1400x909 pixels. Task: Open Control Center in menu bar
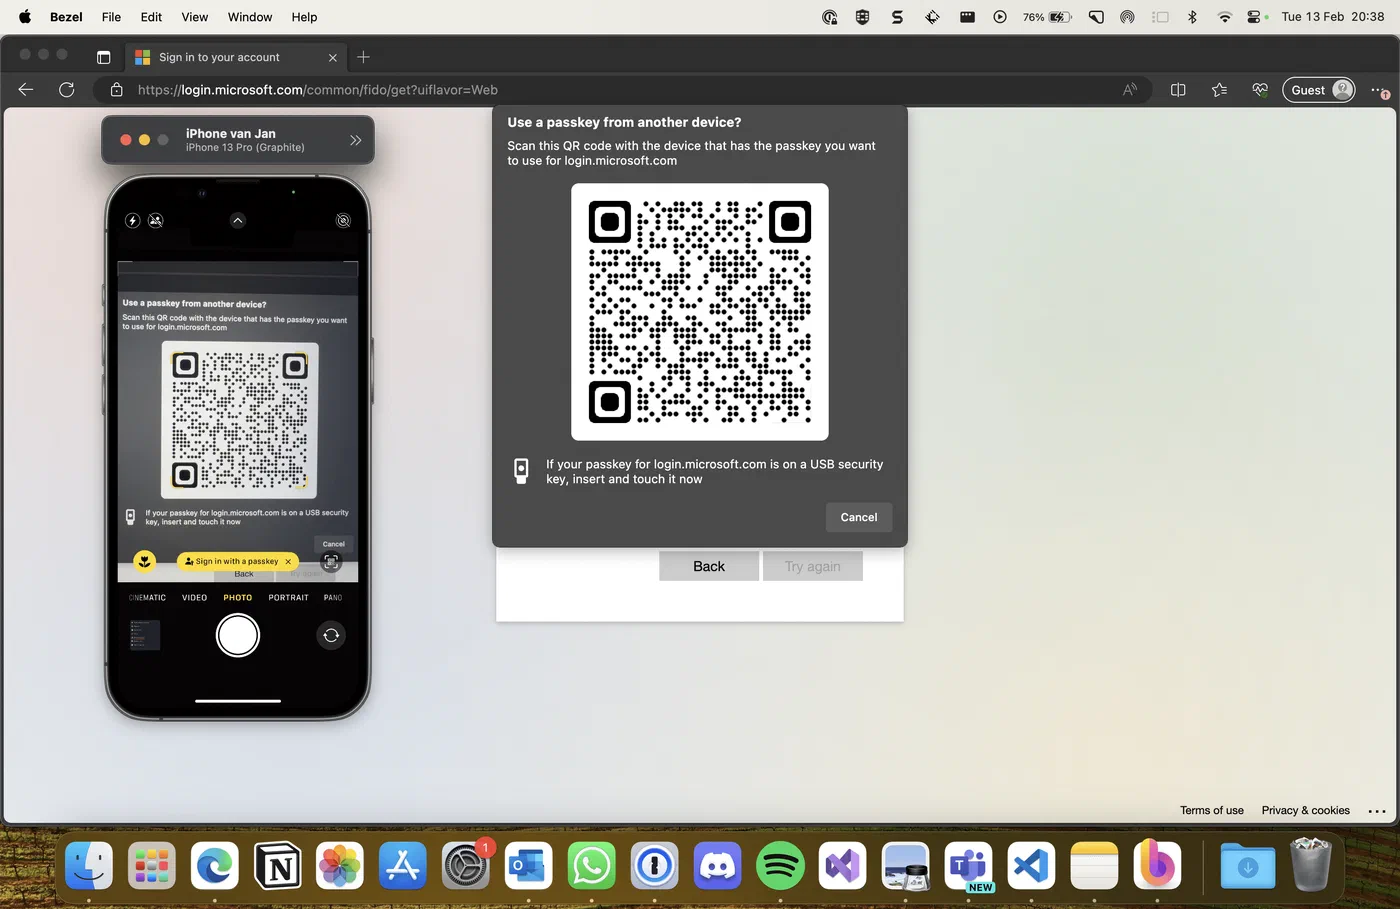pos(1254,17)
